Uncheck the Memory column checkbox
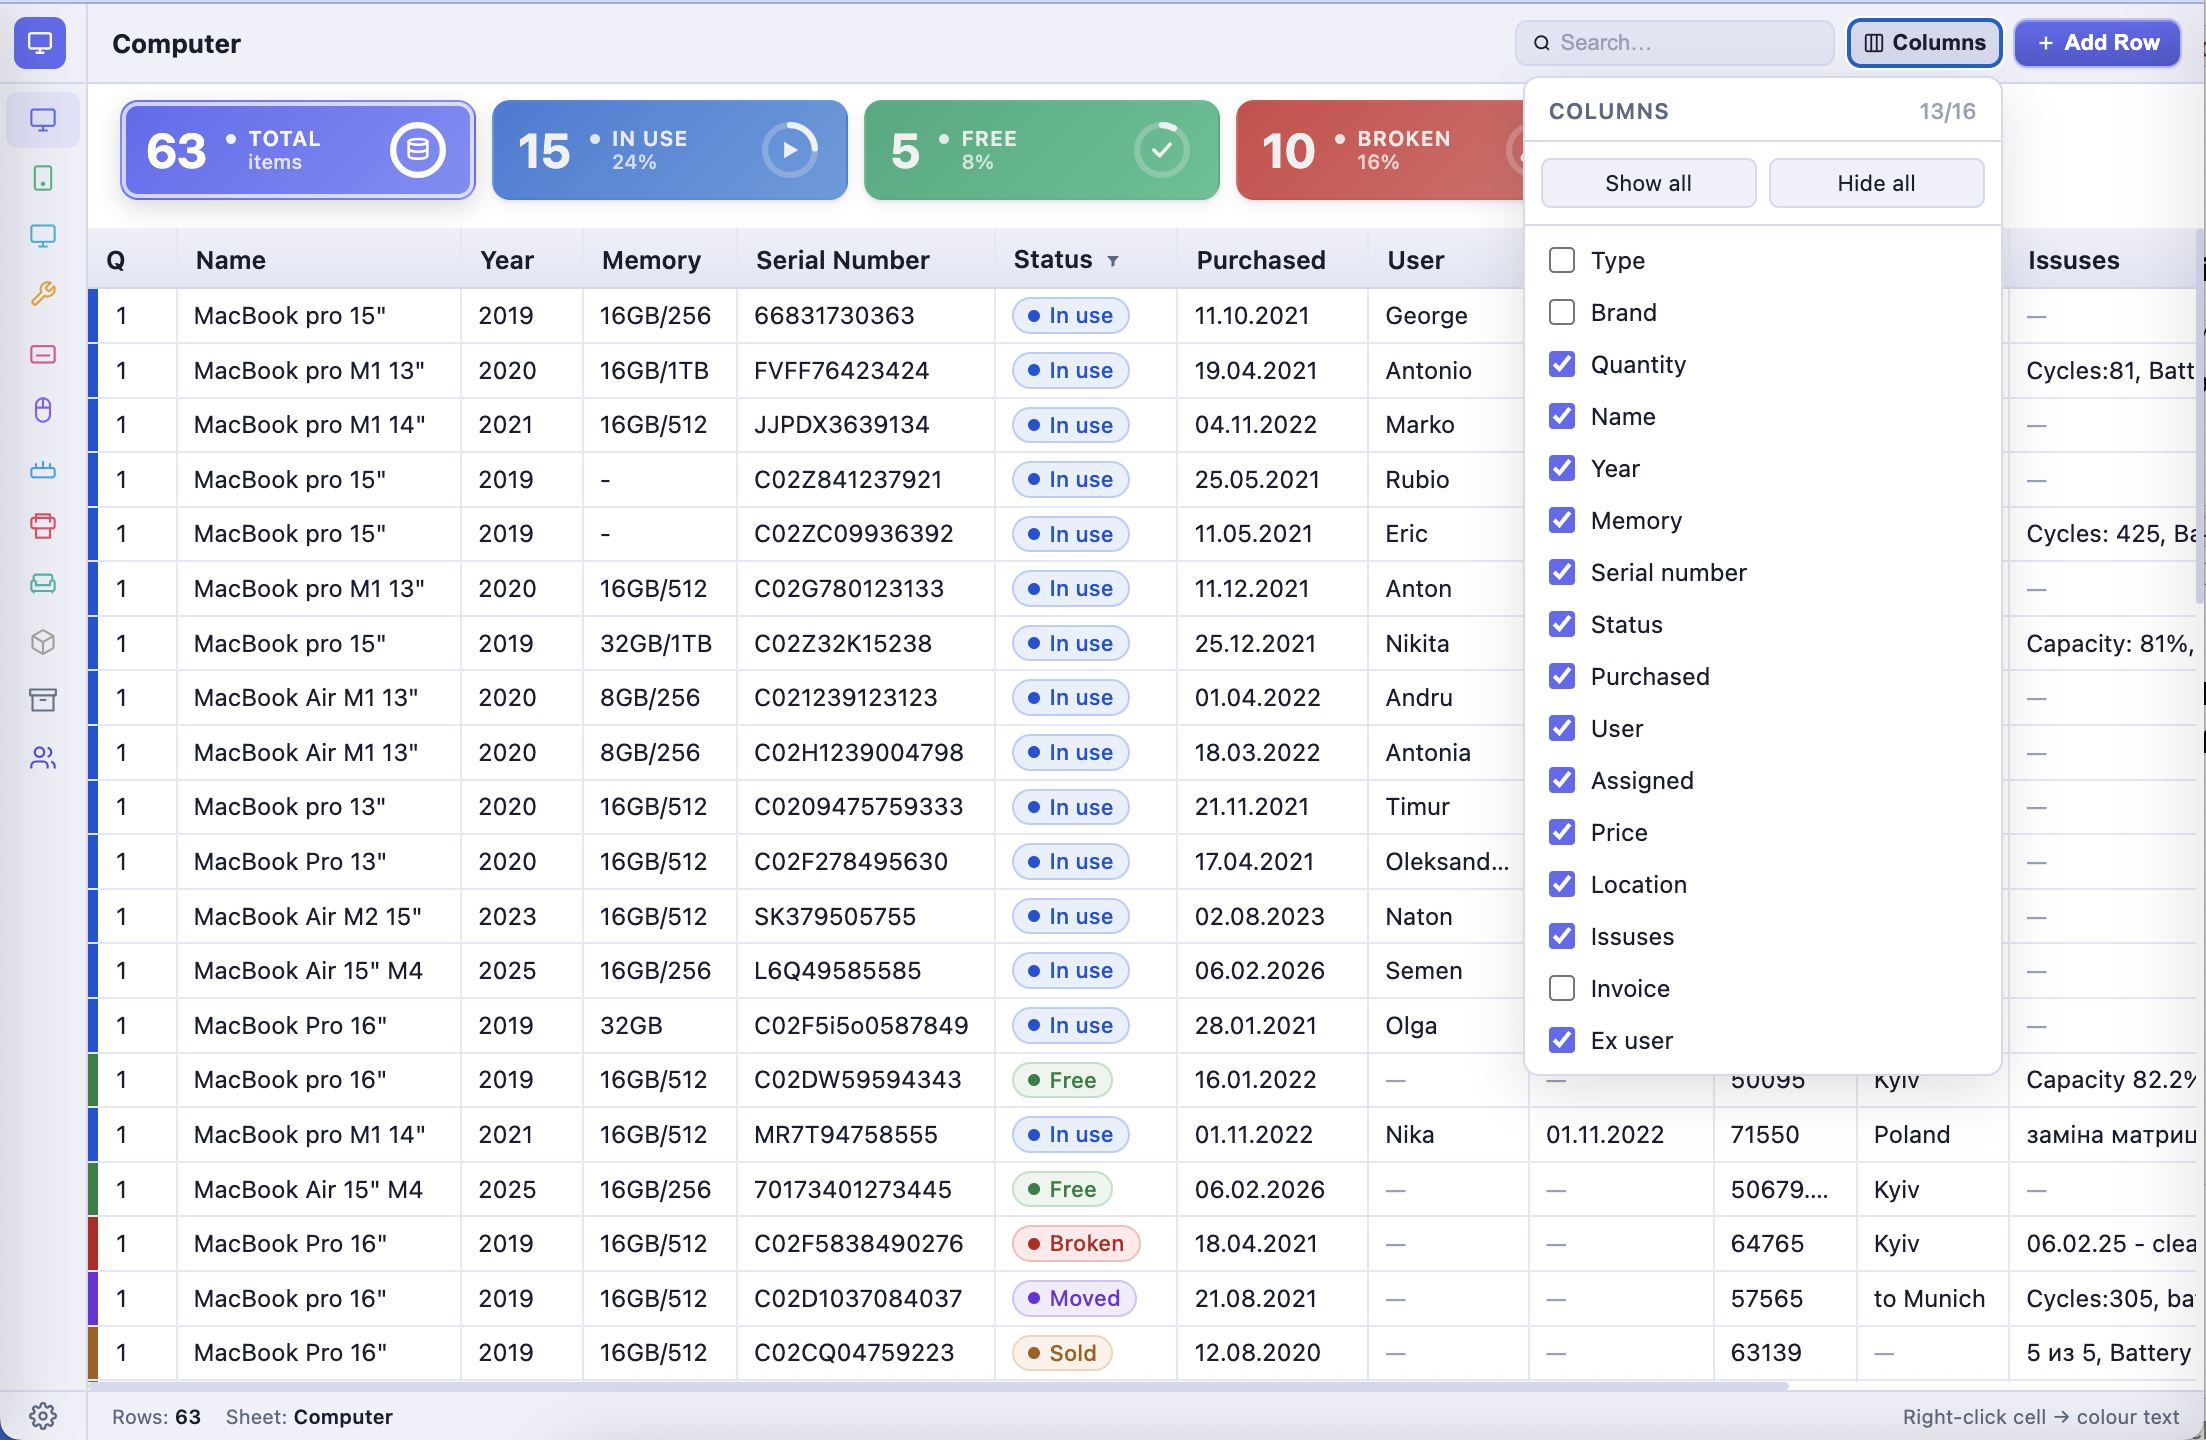The width and height of the screenshot is (2206, 1440). (x=1562, y=520)
